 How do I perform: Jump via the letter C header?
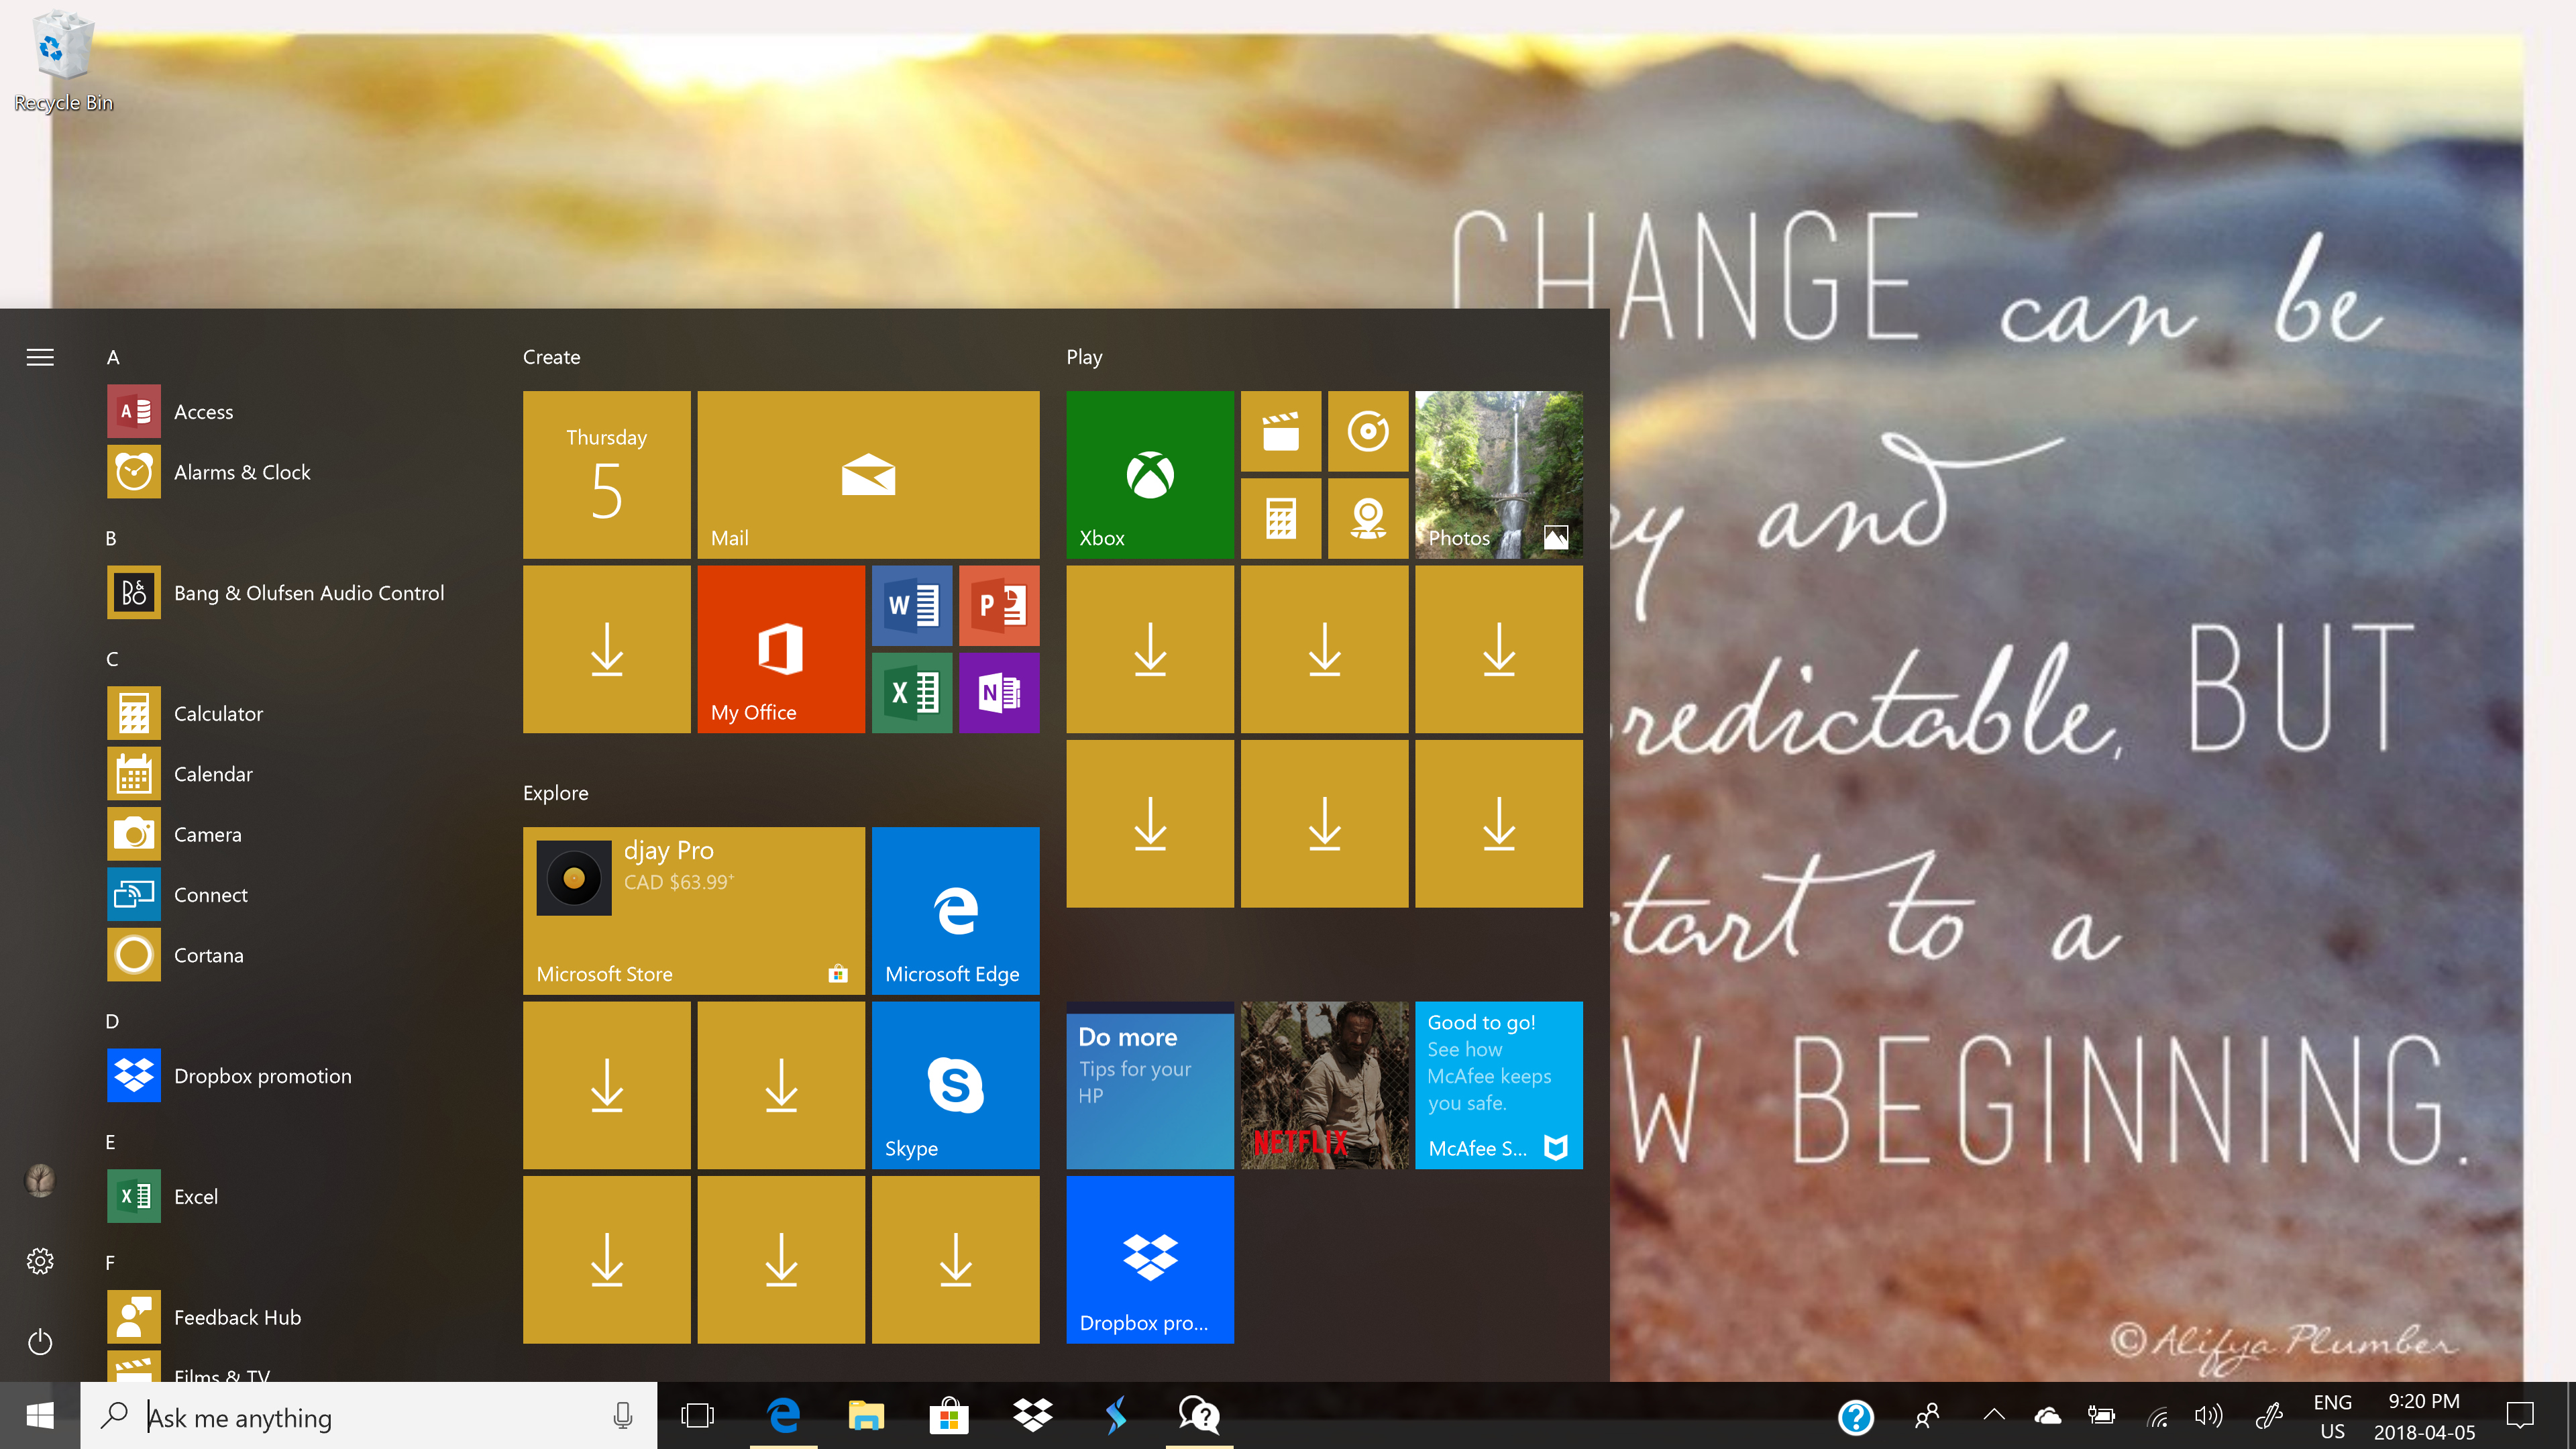click(x=112, y=659)
